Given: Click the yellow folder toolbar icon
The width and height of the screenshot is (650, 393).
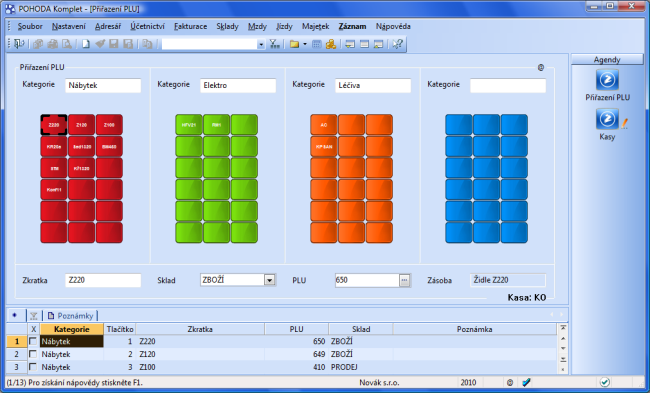Looking at the screenshot, I should tap(294, 44).
